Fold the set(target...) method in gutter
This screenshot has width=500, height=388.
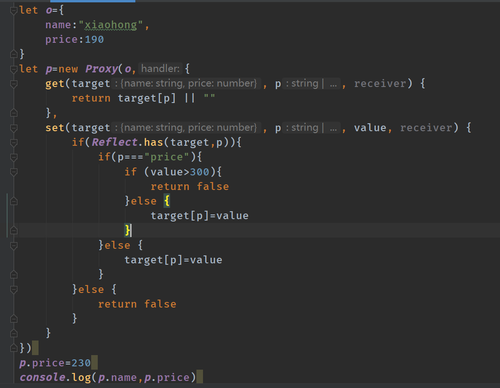coord(14,128)
